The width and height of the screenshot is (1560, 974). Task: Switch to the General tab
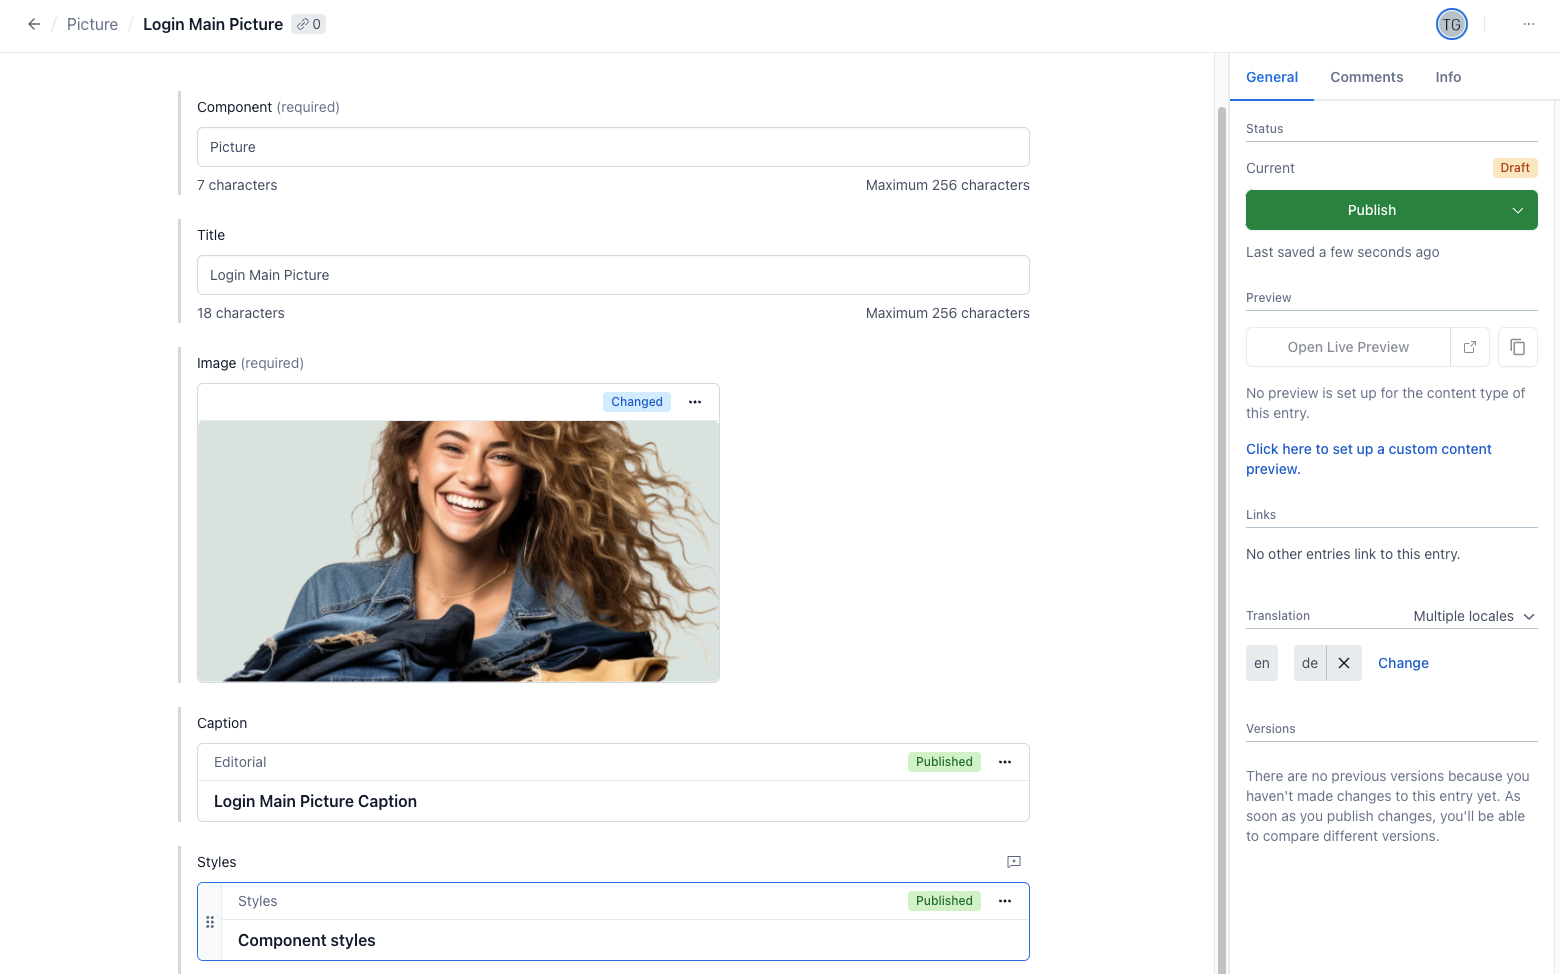(x=1272, y=77)
